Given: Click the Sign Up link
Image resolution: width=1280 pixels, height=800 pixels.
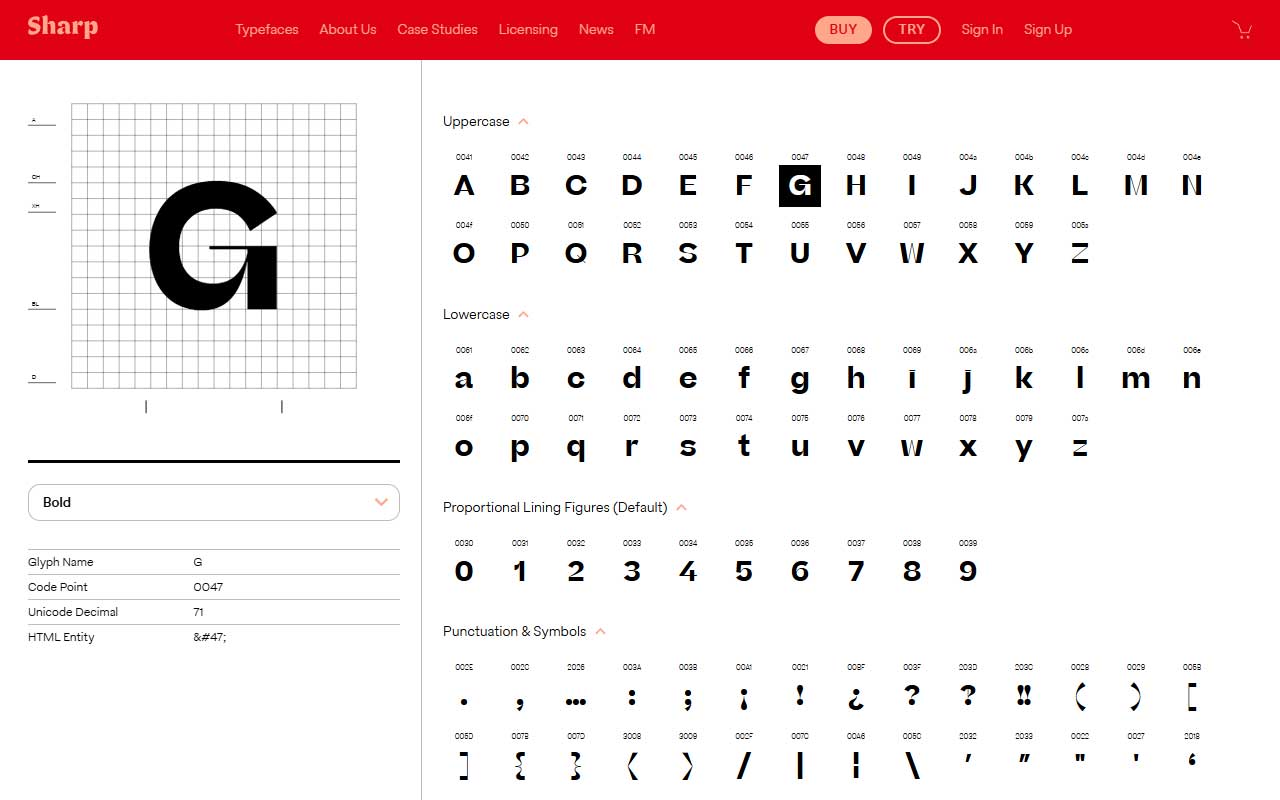Looking at the screenshot, I should click(x=1047, y=29).
